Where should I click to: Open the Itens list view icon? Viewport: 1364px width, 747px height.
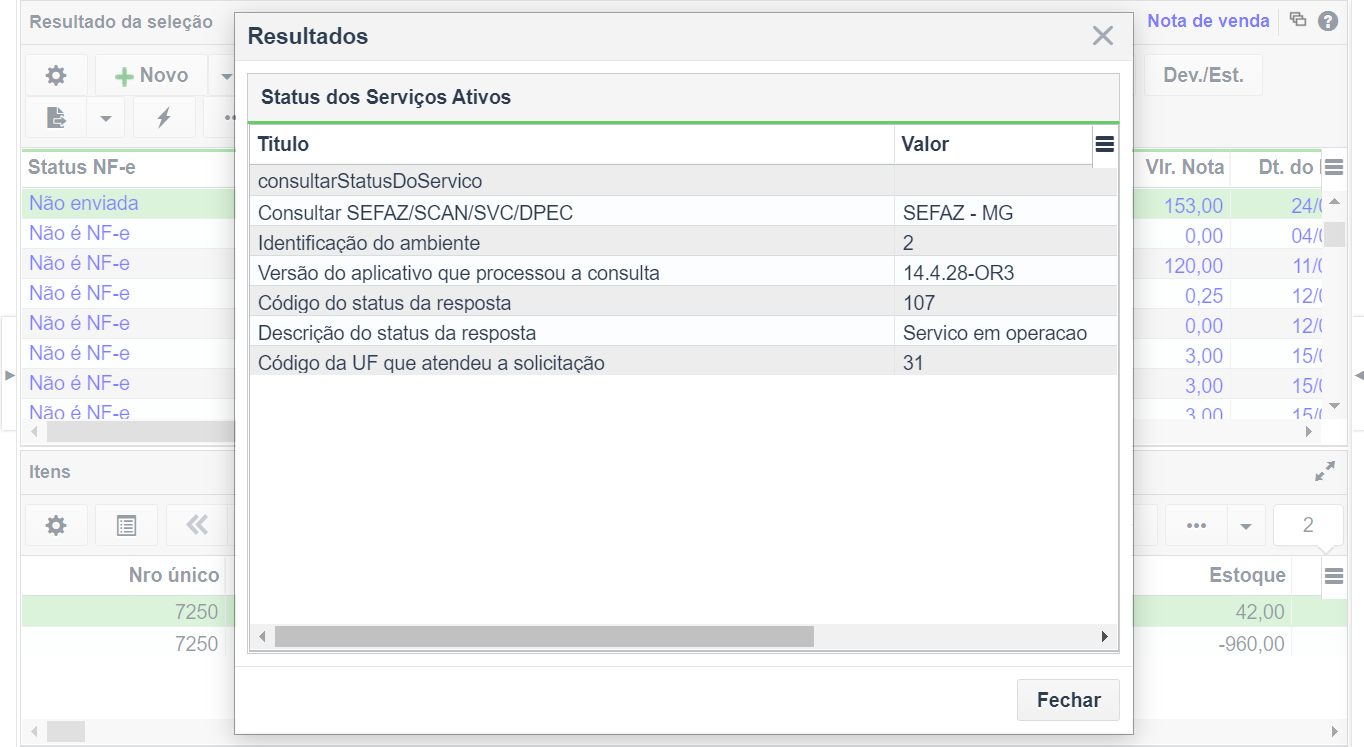coord(126,526)
